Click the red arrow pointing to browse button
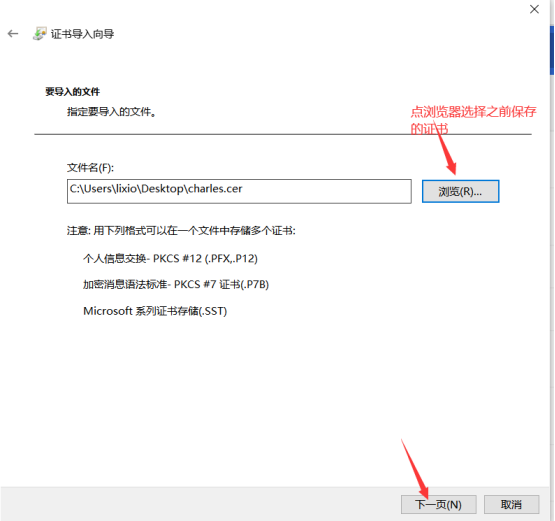 pos(446,149)
